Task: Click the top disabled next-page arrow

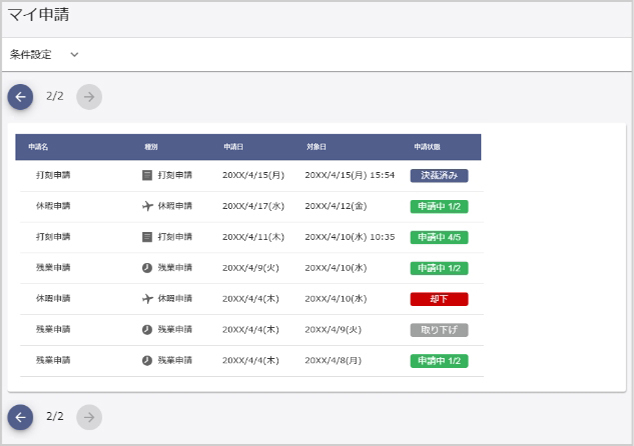Action: tap(89, 97)
